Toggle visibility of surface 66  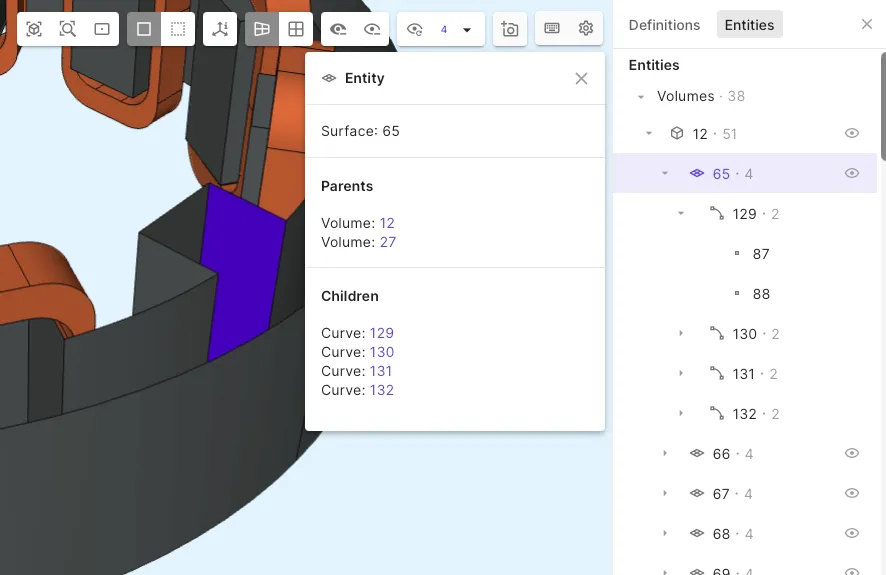pos(852,453)
